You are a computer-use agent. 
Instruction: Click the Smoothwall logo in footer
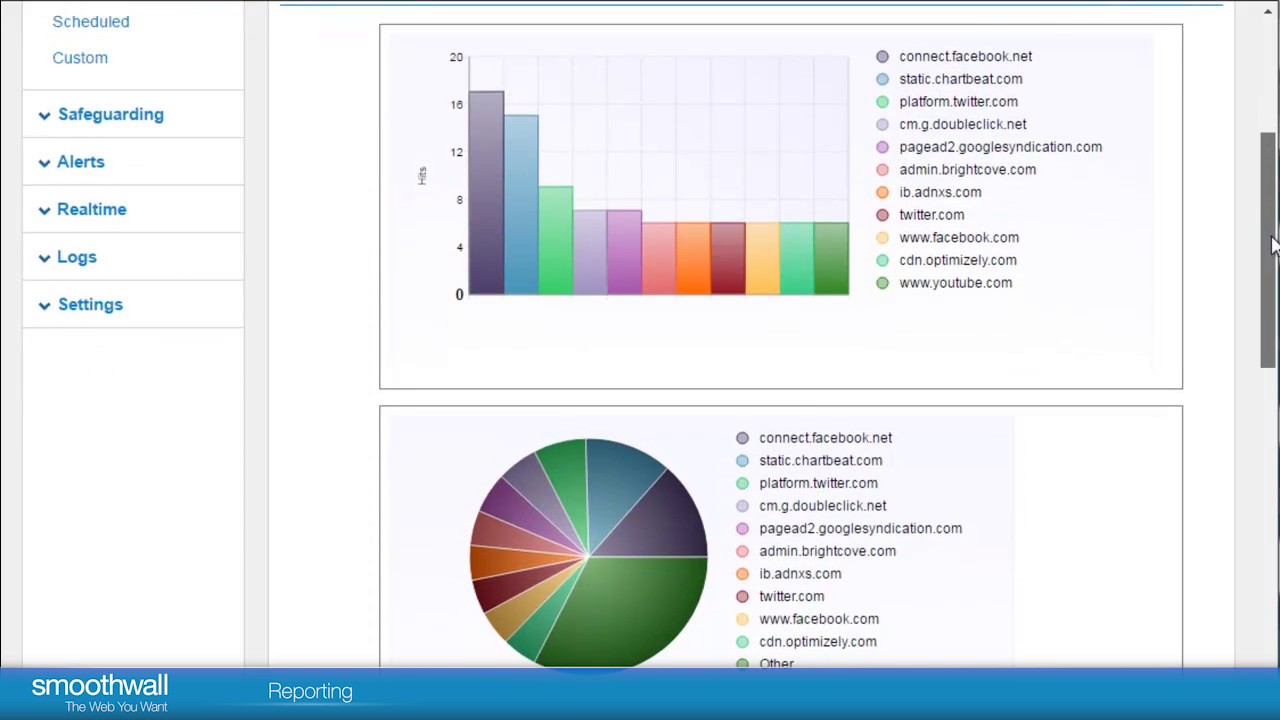pyautogui.click(x=100, y=694)
